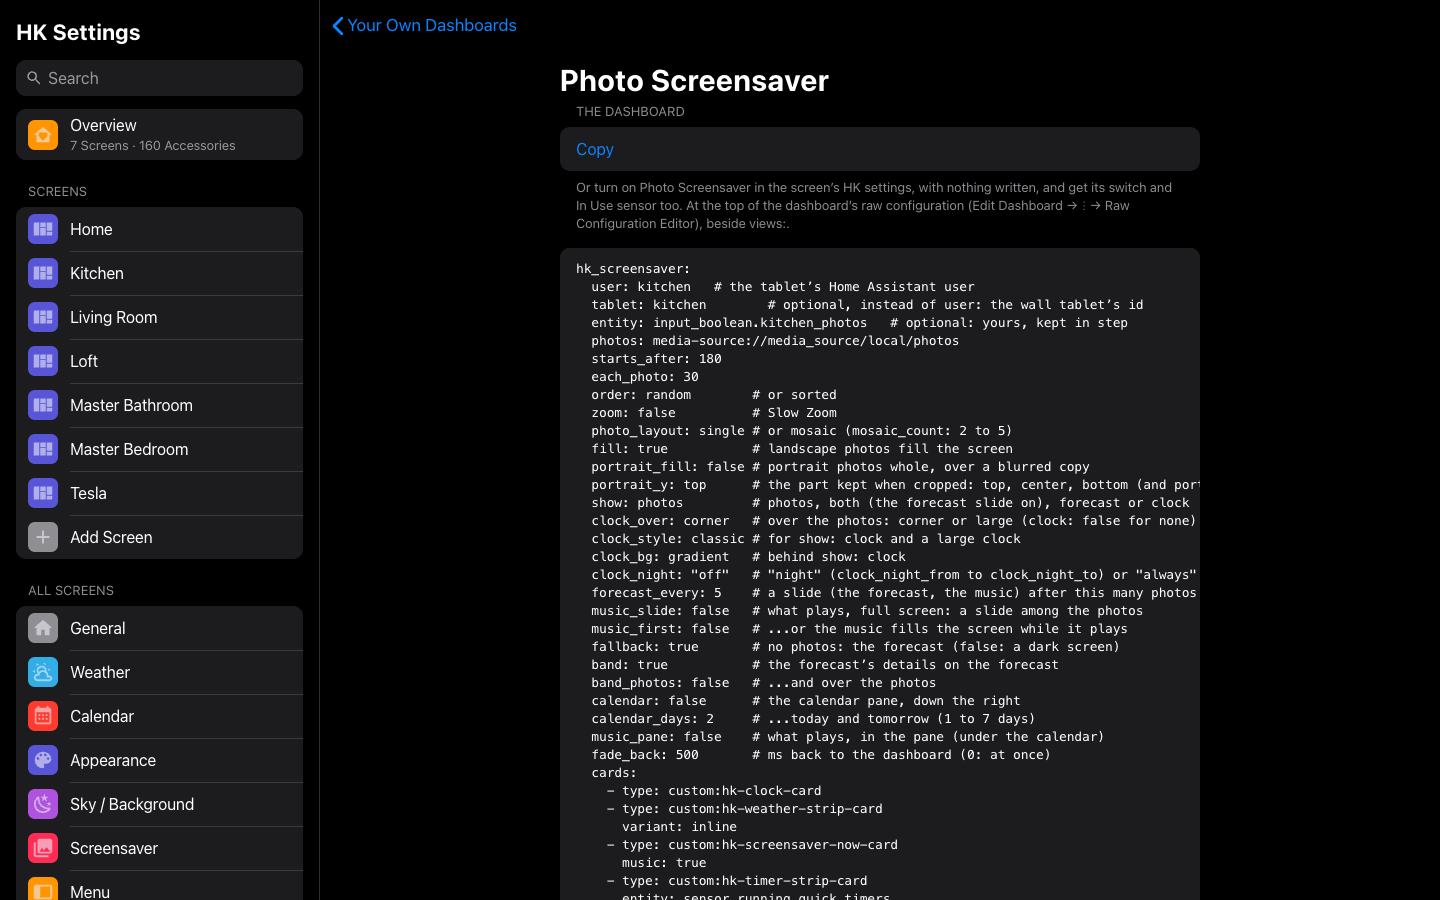The width and height of the screenshot is (1440, 900).
Task: Click the Overview house icon
Action: (x=43, y=135)
